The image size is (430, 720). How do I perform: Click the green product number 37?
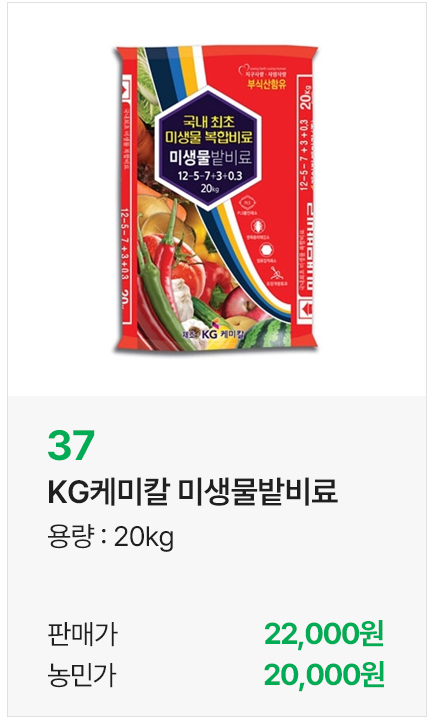pyautogui.click(x=71, y=444)
